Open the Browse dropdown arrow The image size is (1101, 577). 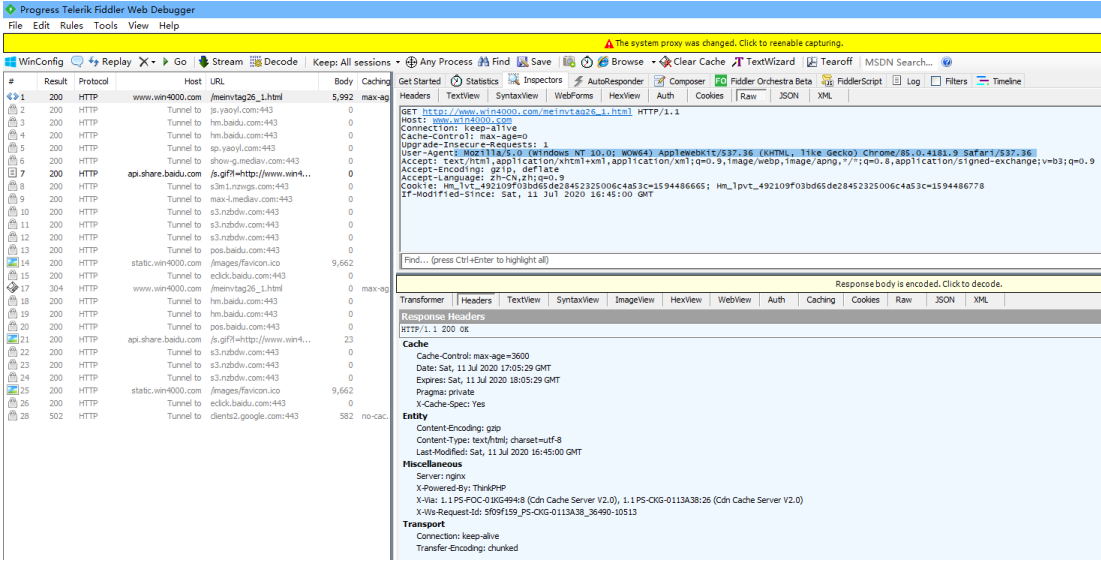[x=653, y=62]
